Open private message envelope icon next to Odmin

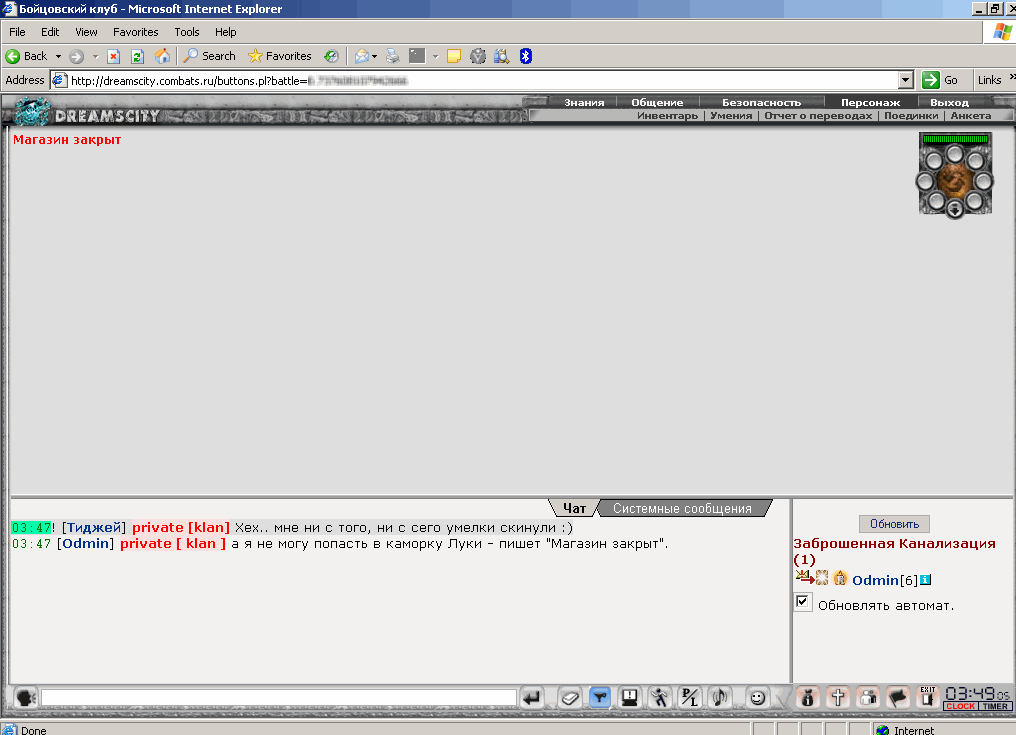point(804,577)
